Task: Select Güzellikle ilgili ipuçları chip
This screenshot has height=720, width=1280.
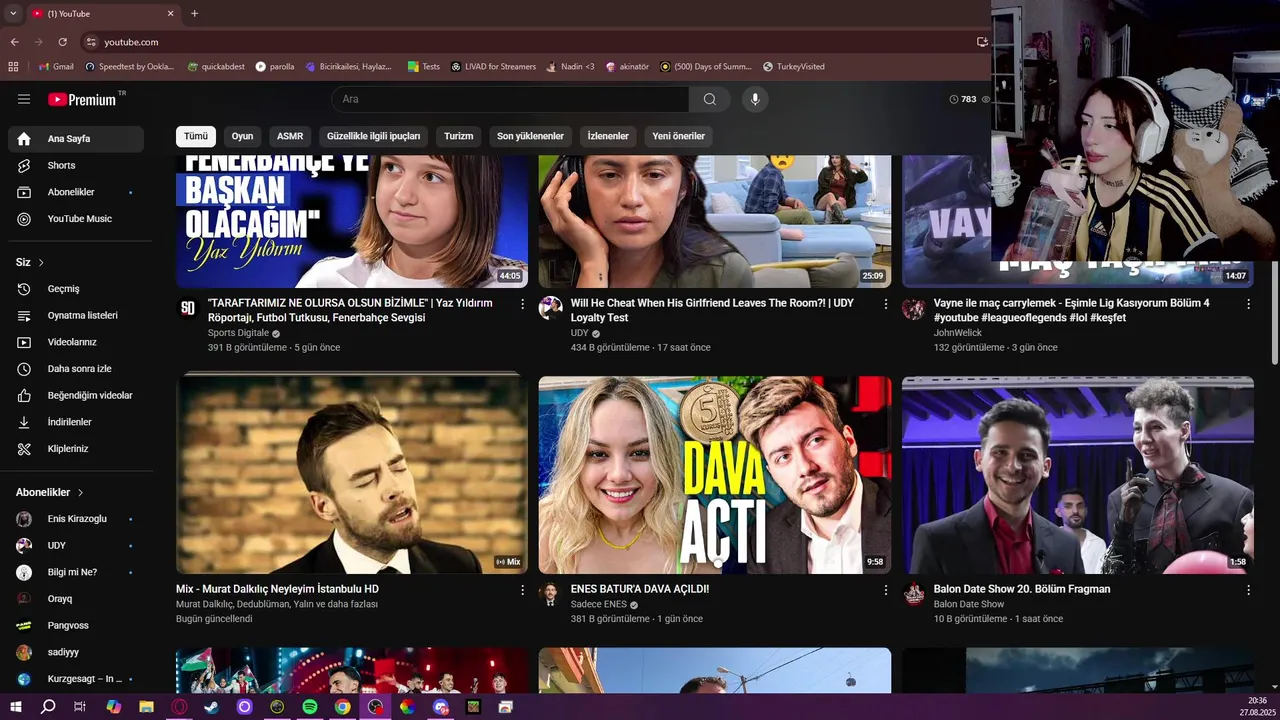Action: coord(374,136)
